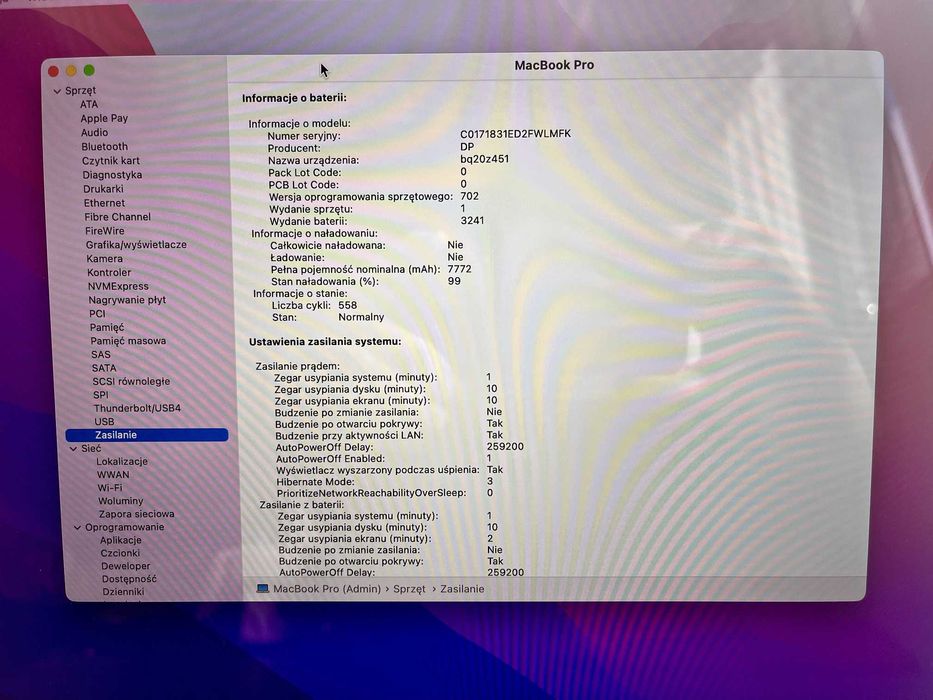This screenshot has width=933, height=700.
Task: Click MacBook Pro (Admin) path segment
Action: [x=327, y=589]
